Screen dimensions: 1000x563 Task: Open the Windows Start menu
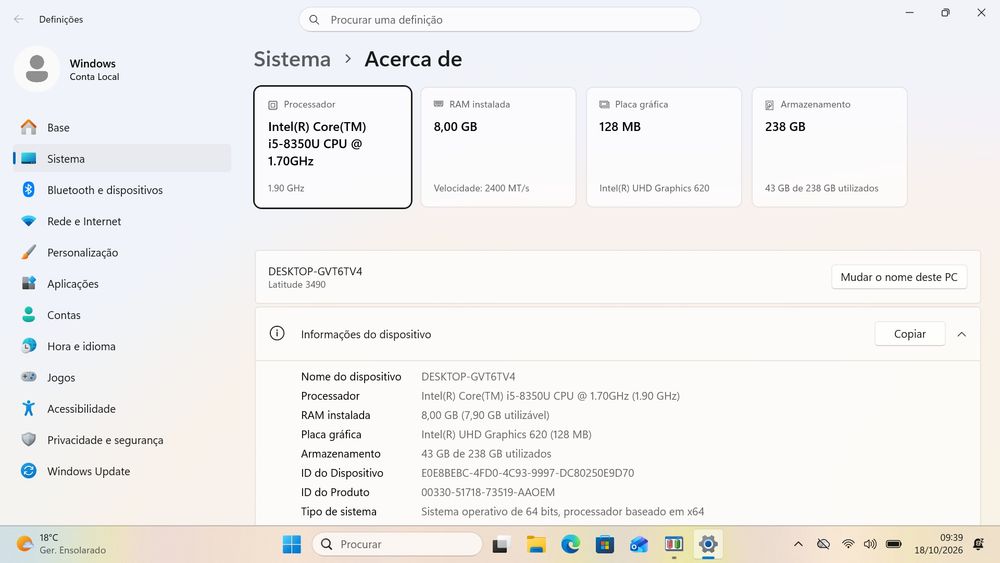291,545
